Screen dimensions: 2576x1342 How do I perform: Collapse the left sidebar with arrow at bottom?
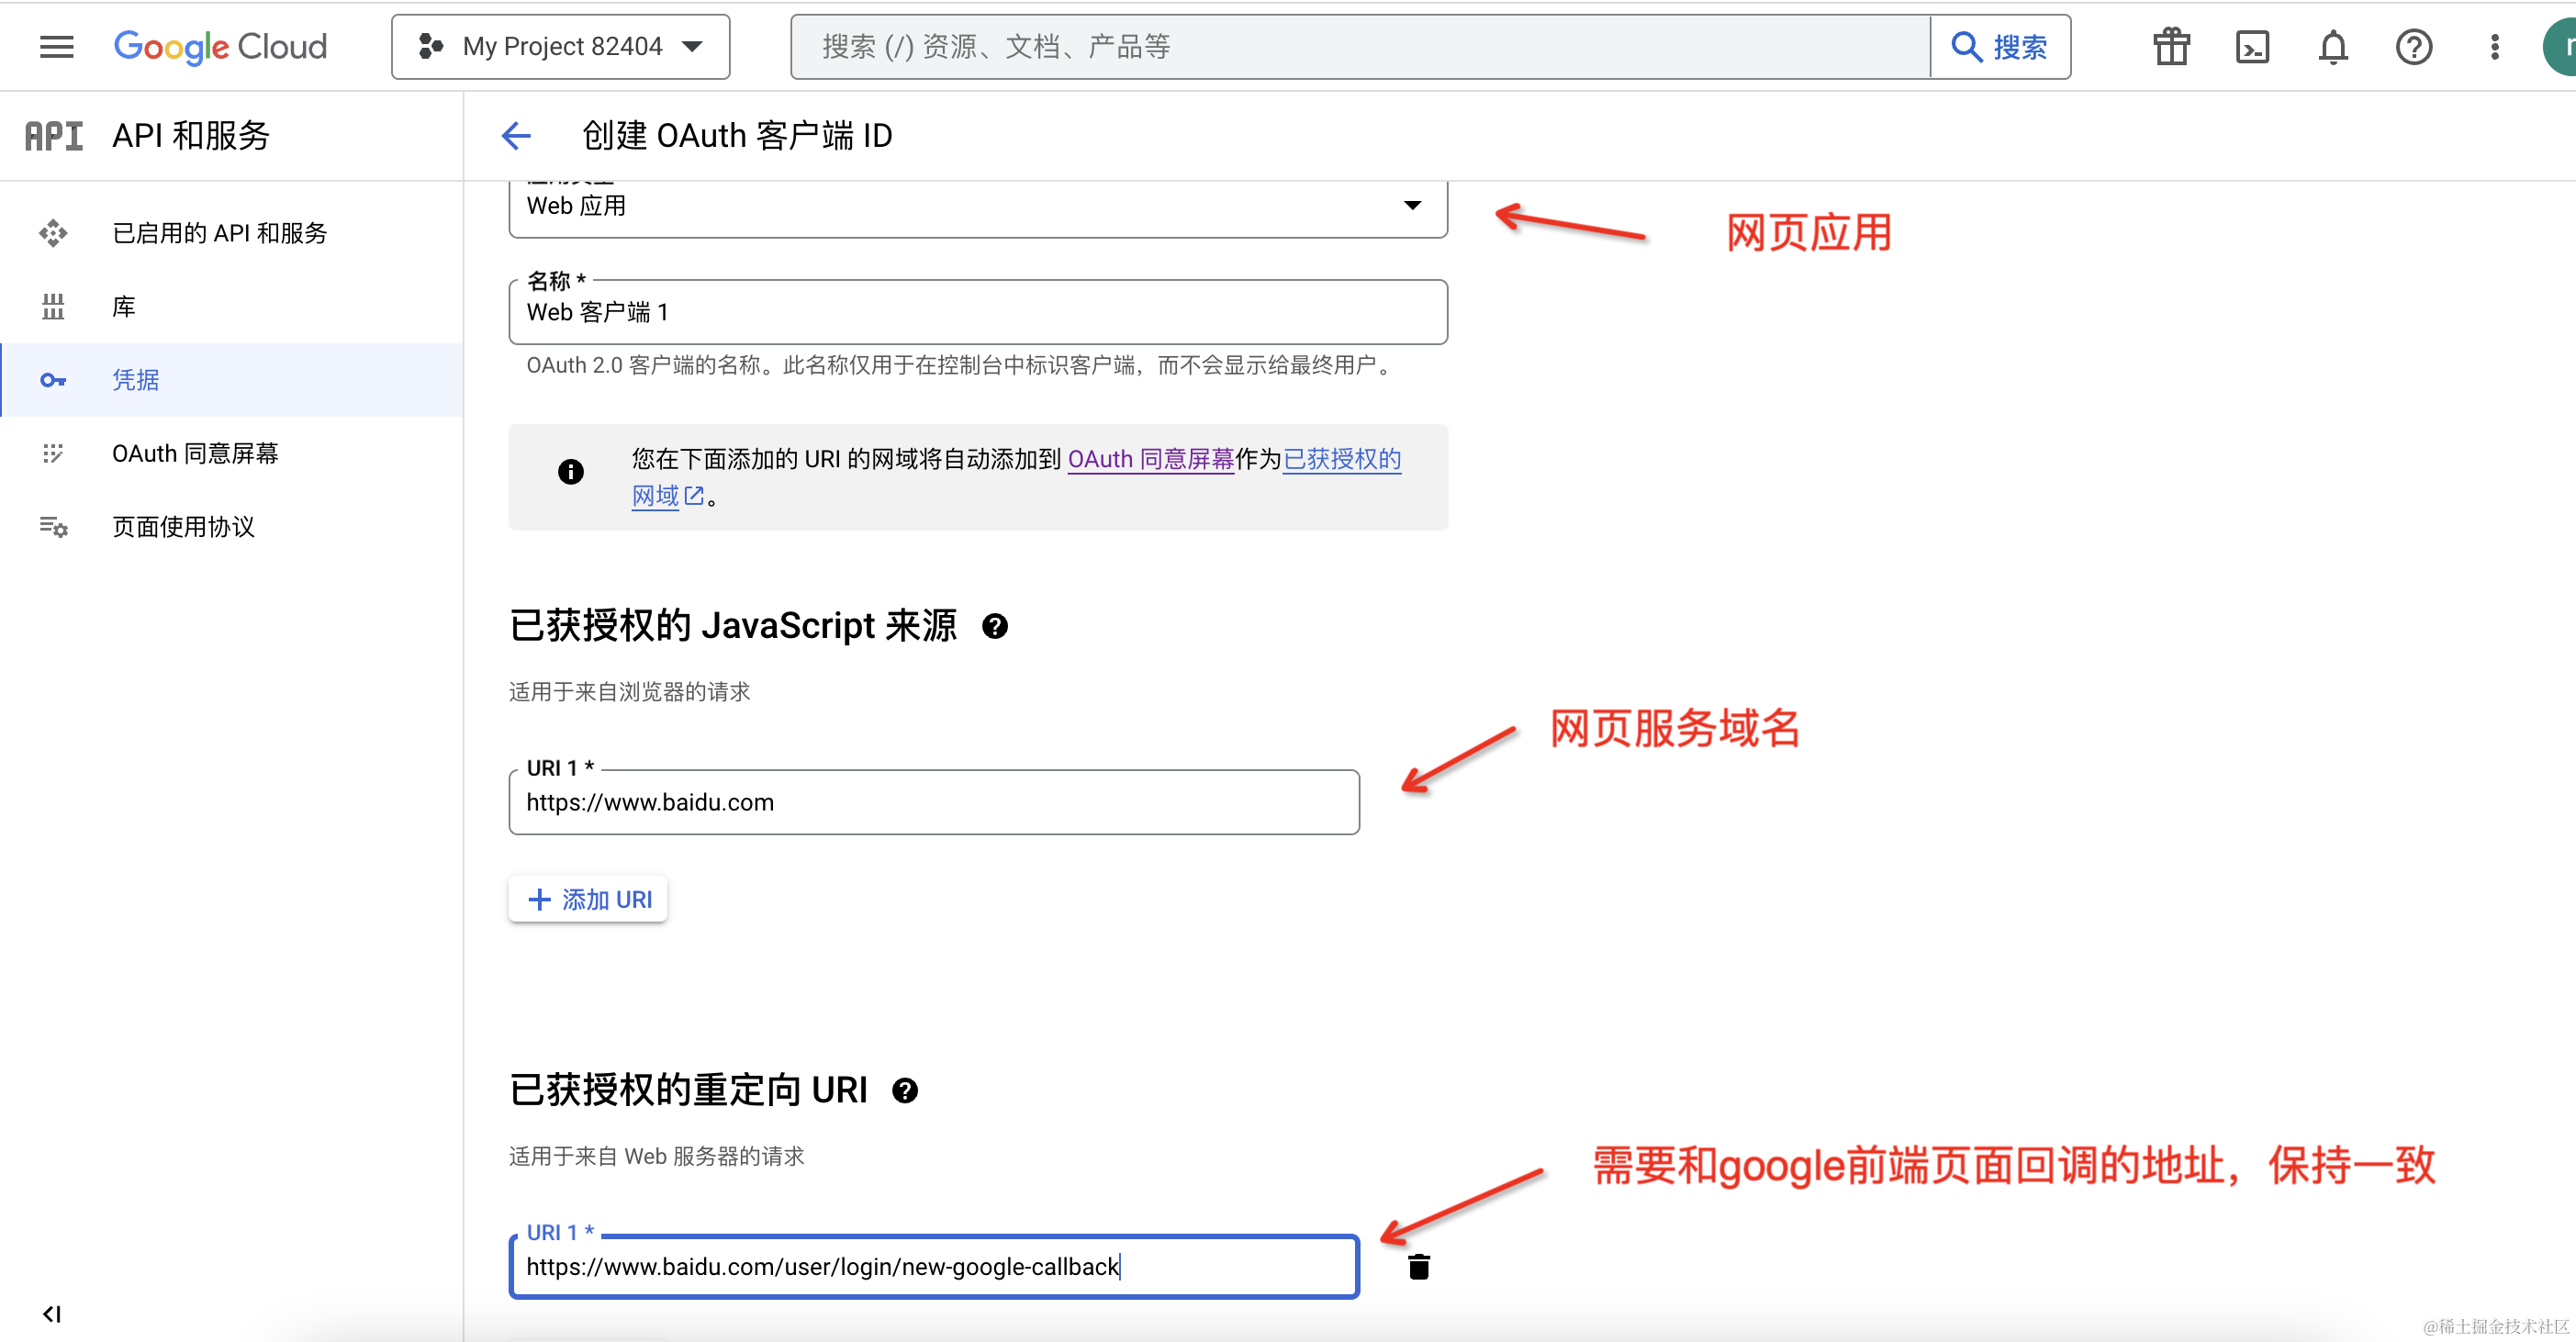(x=52, y=1314)
